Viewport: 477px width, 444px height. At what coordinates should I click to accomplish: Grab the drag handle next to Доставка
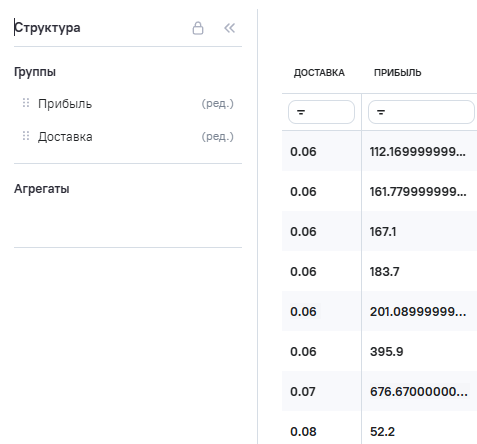click(26, 136)
